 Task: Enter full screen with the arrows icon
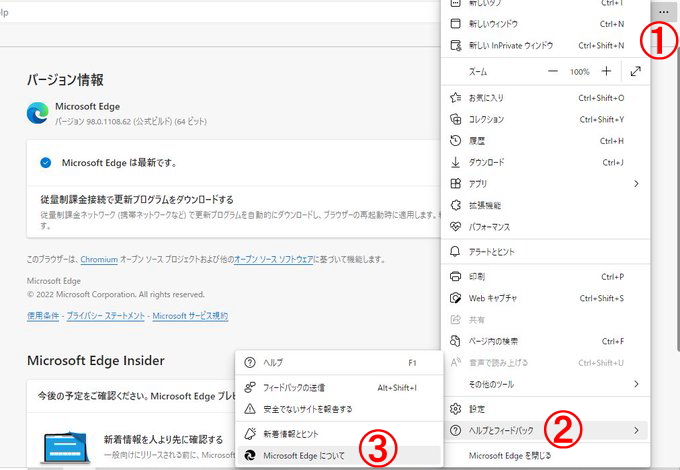[x=635, y=71]
